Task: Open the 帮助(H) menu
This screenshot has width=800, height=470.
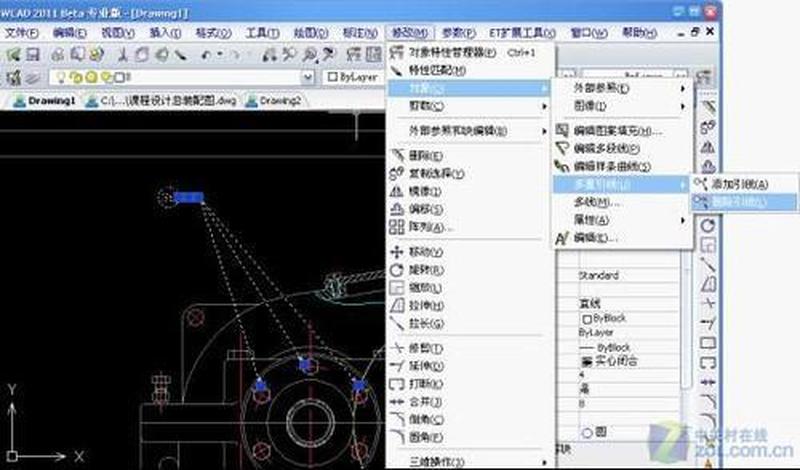Action: [x=639, y=33]
